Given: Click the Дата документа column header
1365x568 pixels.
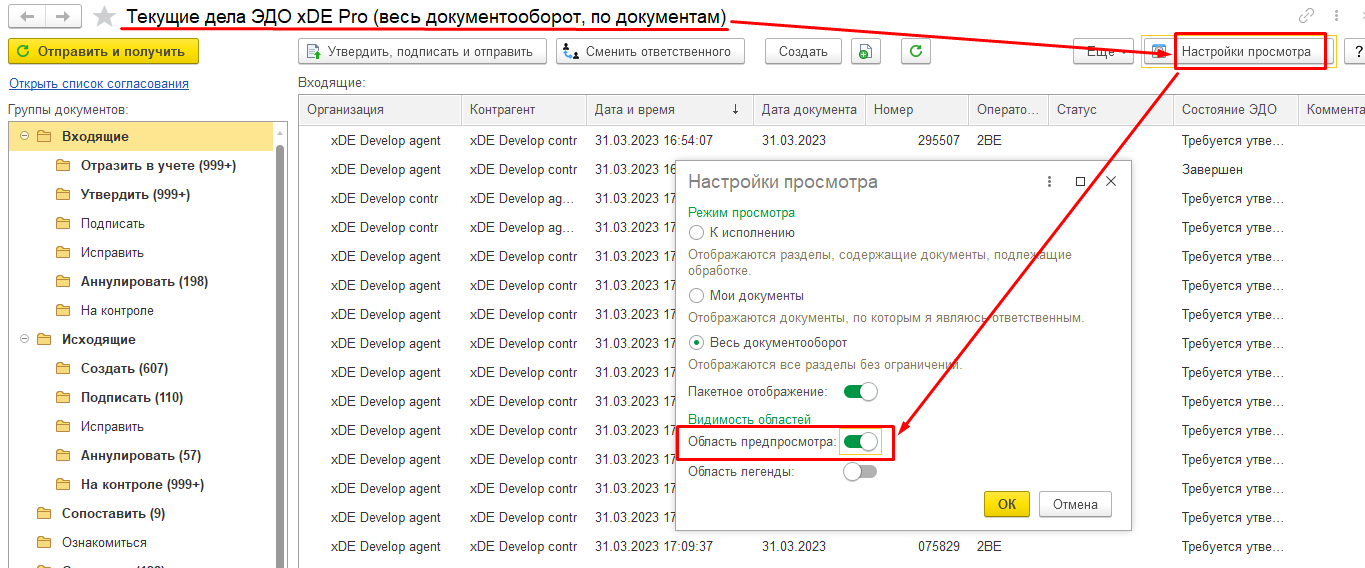Looking at the screenshot, I should 809,110.
